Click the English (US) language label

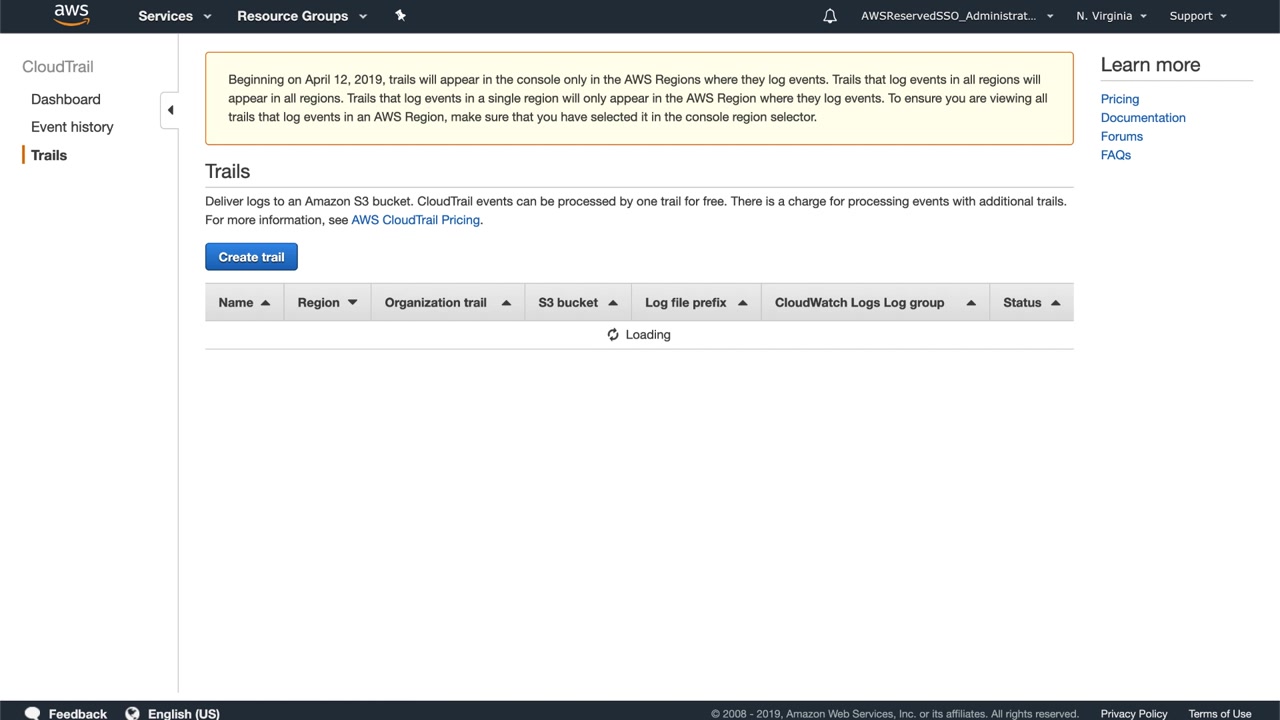click(184, 714)
